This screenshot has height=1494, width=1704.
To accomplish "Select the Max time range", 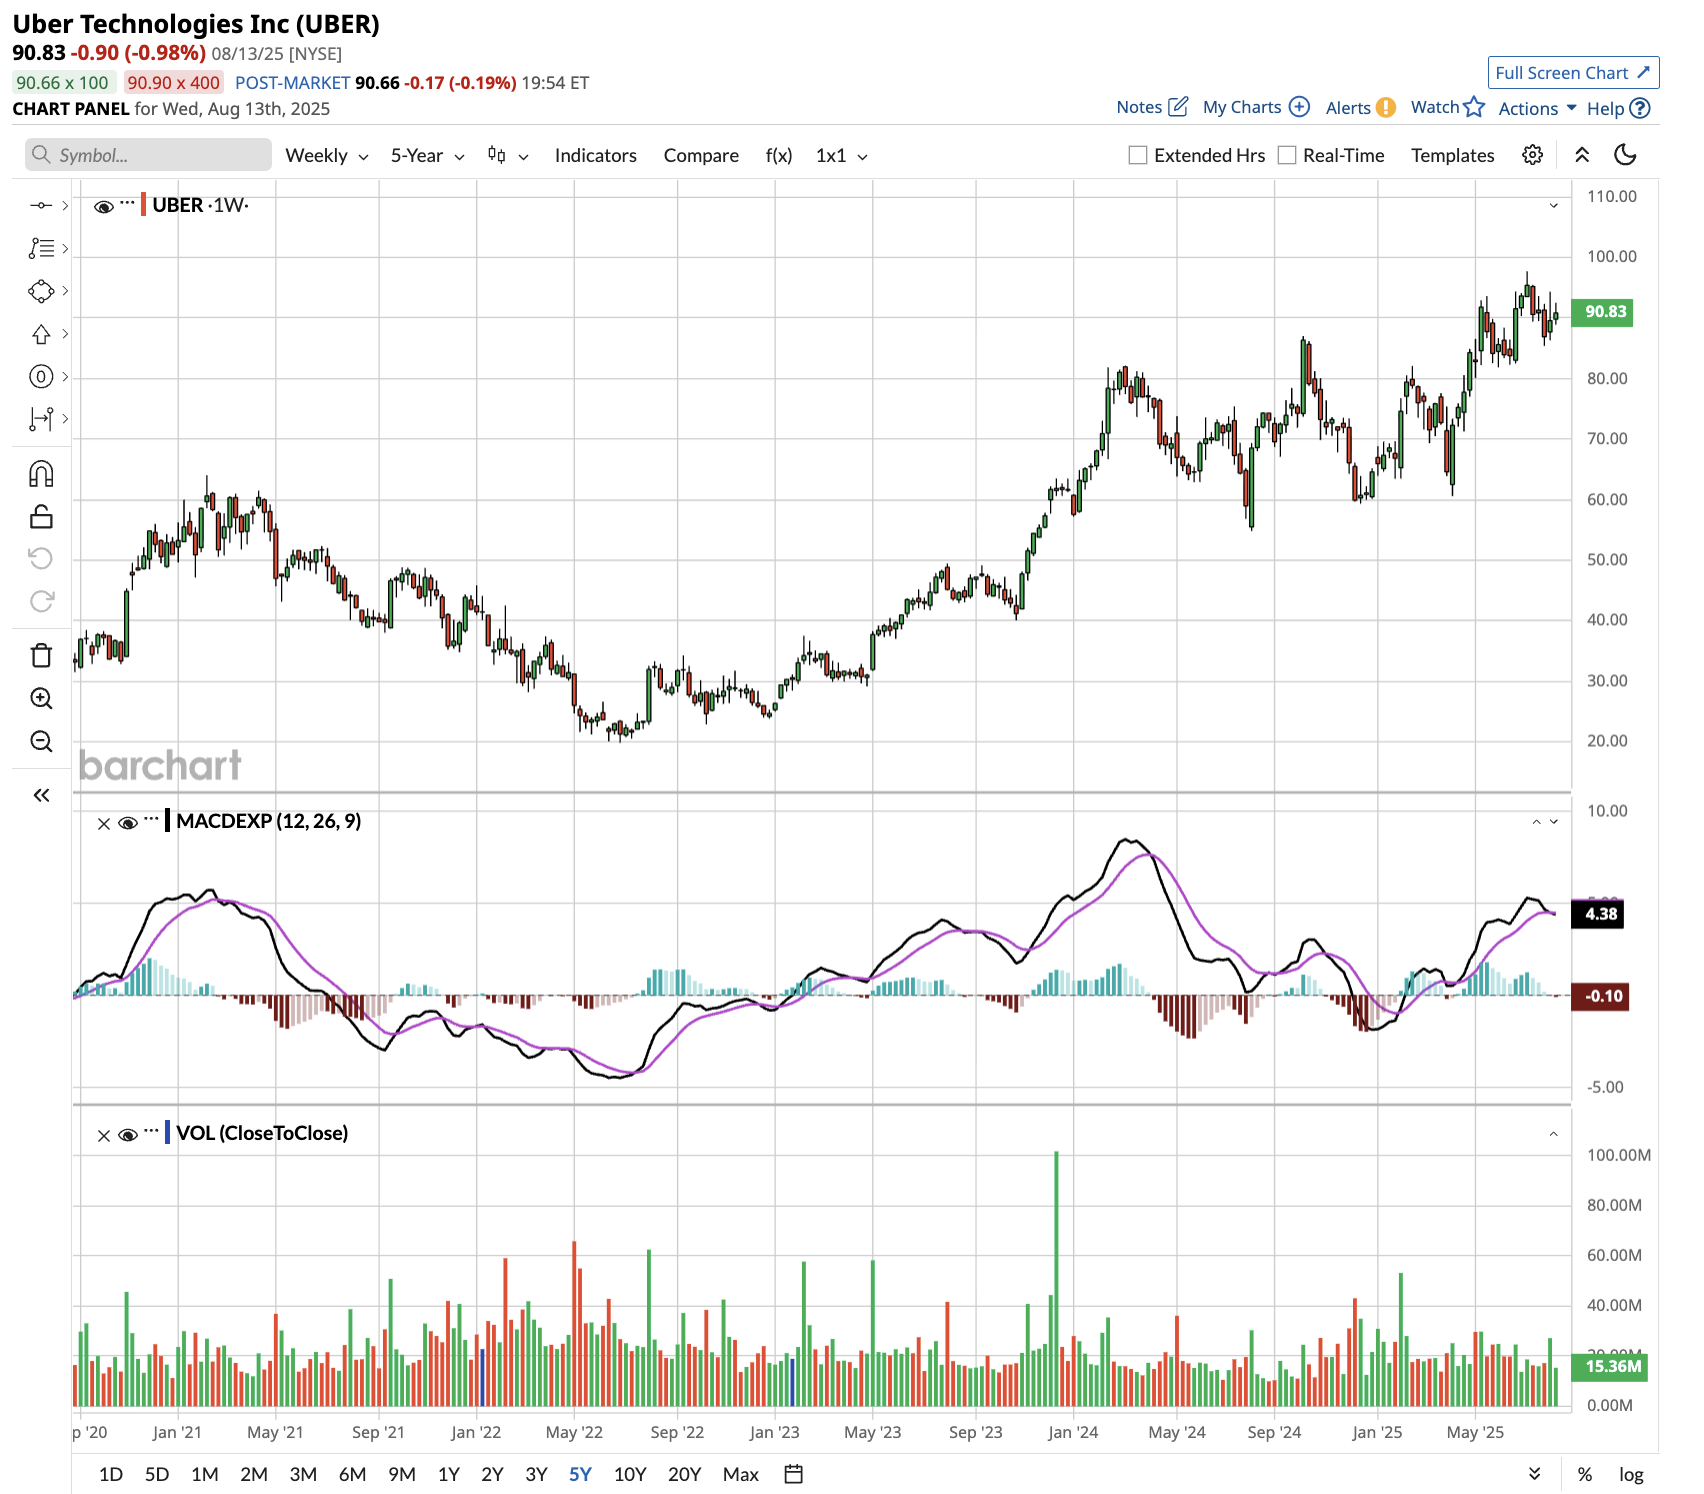I will tap(741, 1474).
